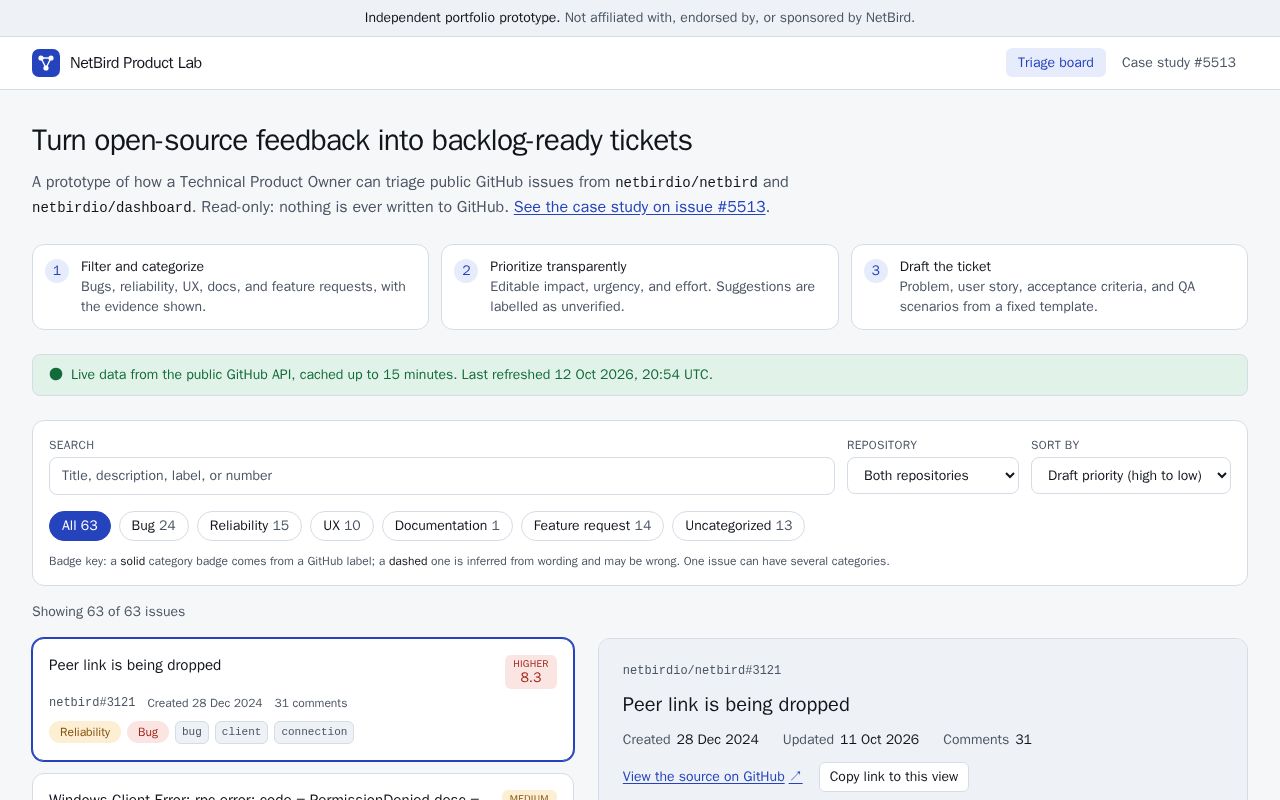Click Copy link to this view button

tap(894, 777)
